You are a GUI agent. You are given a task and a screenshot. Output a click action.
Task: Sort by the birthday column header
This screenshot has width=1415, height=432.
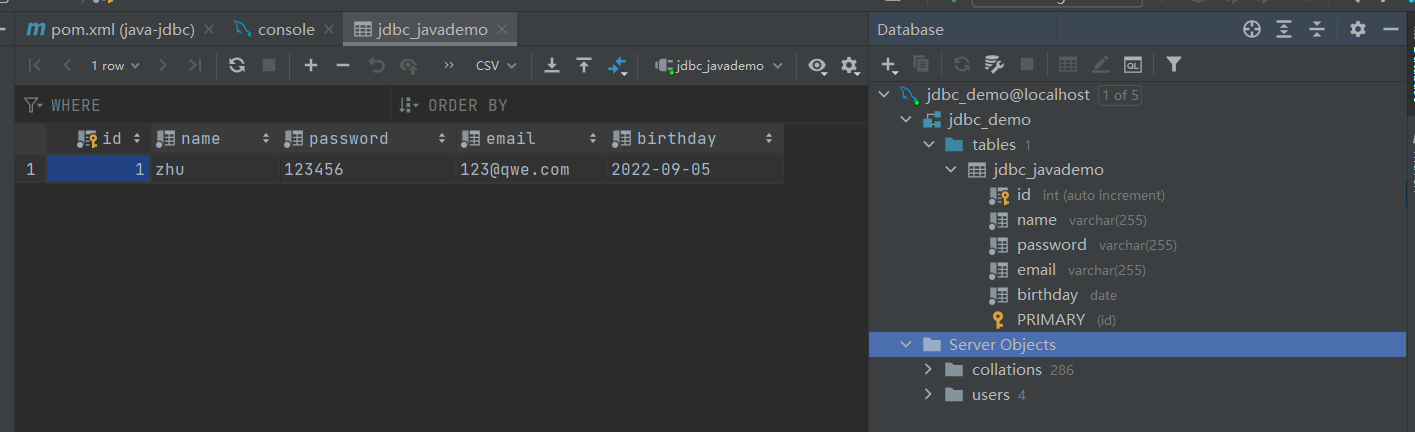[693, 139]
